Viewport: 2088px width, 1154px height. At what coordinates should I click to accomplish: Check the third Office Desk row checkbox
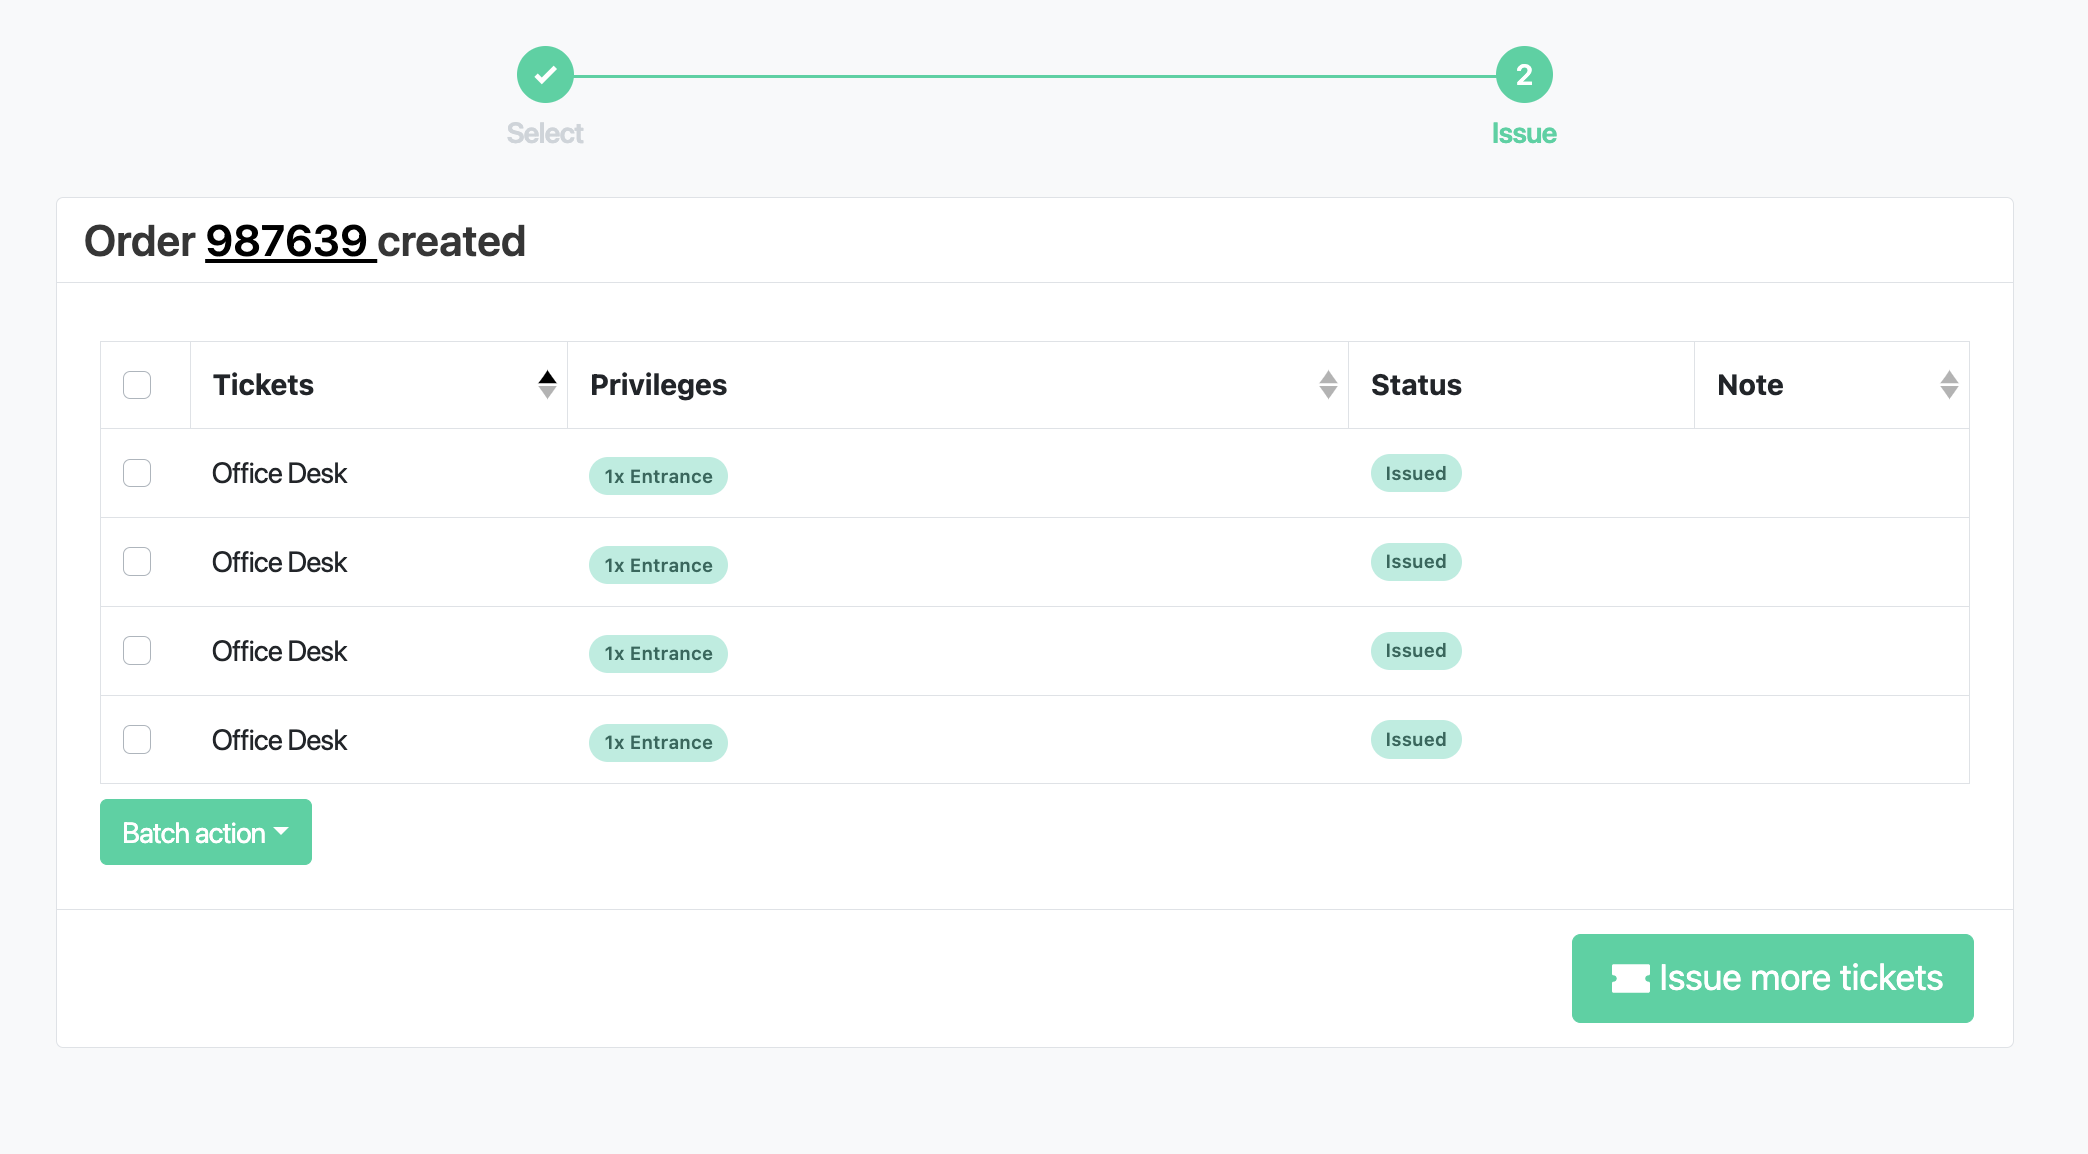coord(137,651)
